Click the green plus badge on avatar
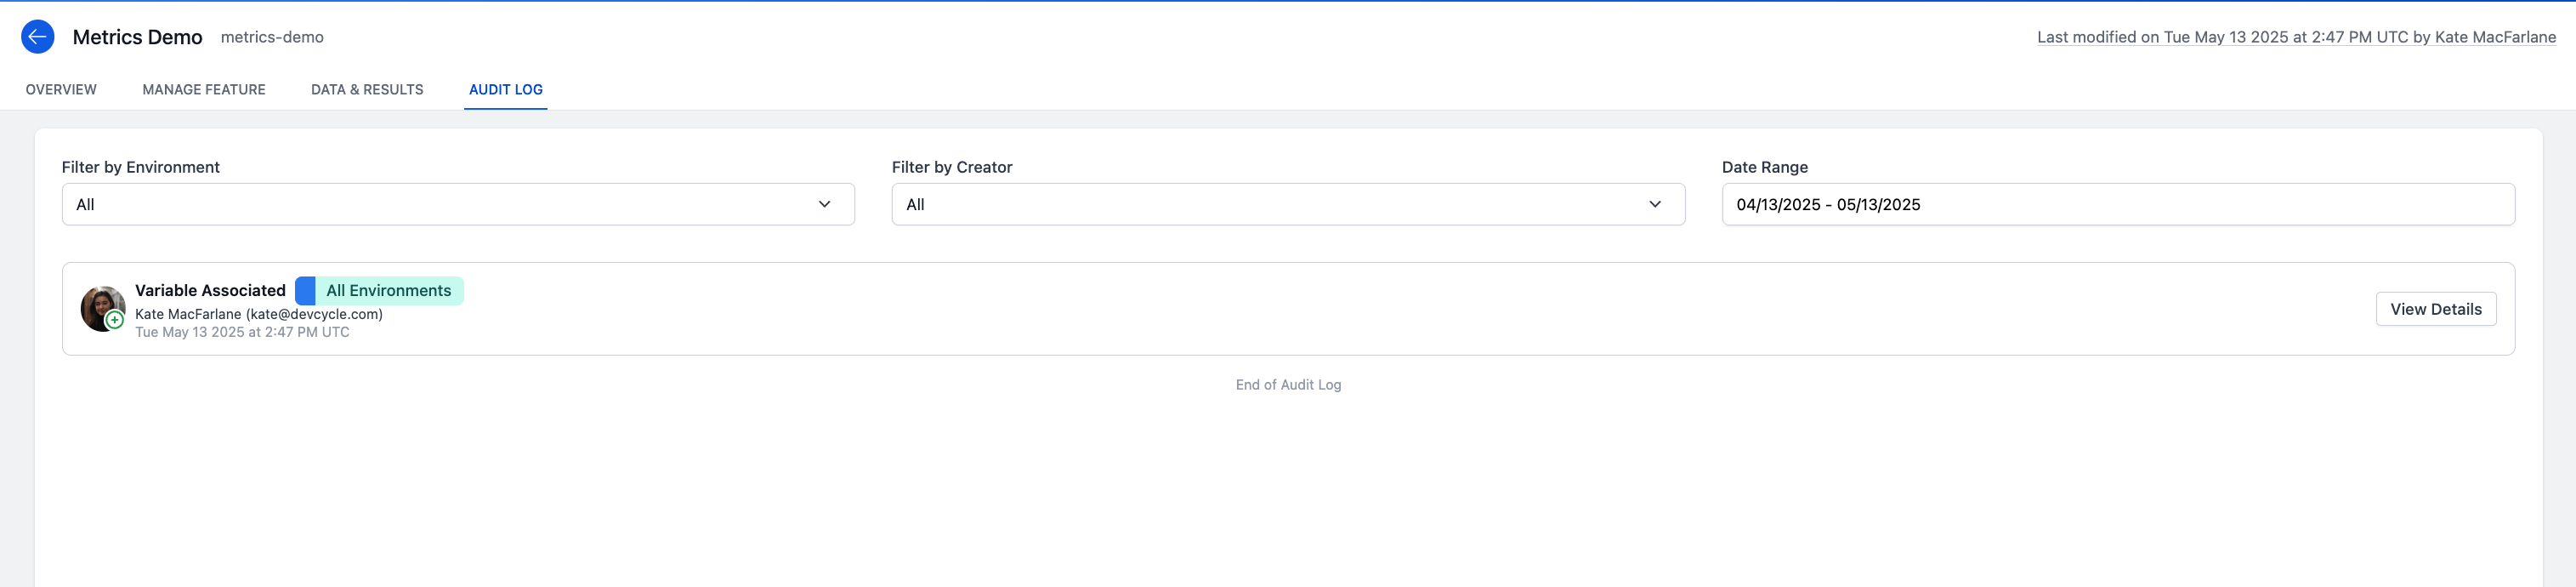Image resolution: width=2576 pixels, height=587 pixels. click(x=115, y=320)
